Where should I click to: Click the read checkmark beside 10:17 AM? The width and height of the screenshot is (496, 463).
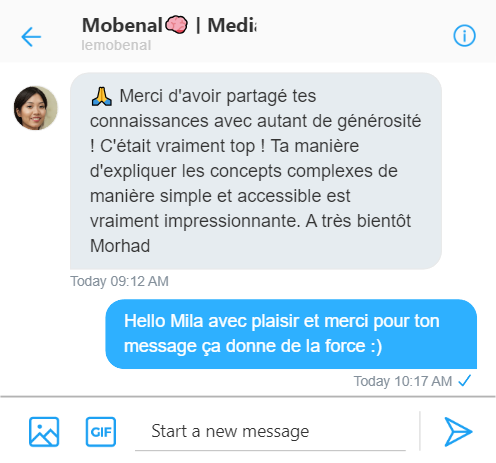[x=465, y=380]
